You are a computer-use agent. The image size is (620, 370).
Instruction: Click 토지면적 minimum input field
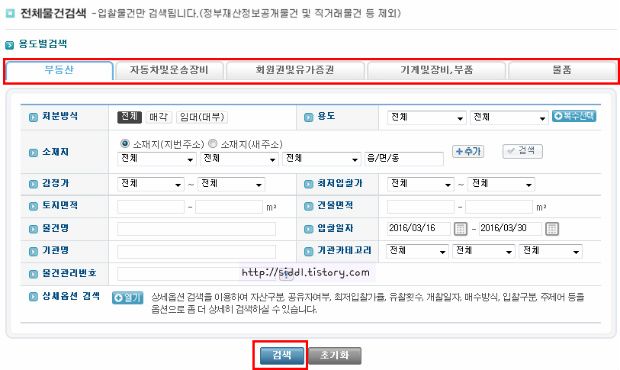(x=151, y=207)
